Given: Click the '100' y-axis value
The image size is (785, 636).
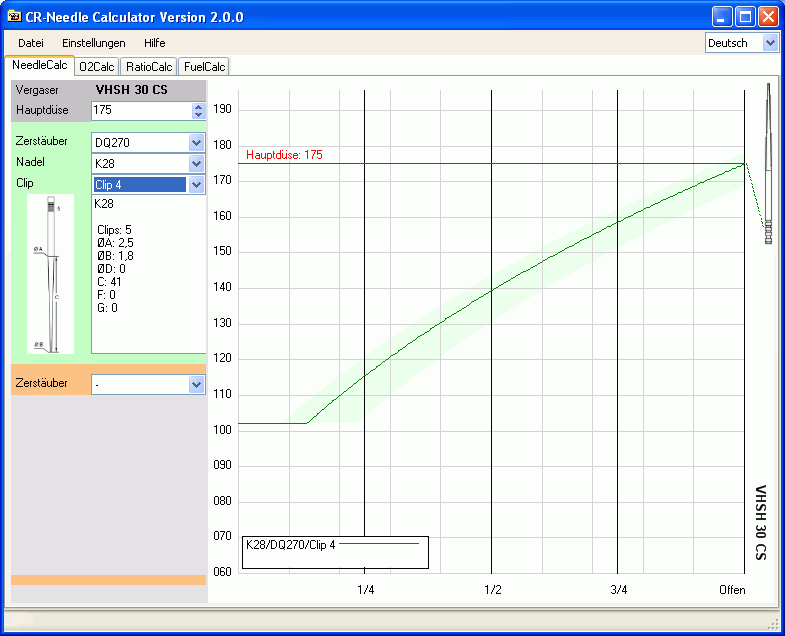Looking at the screenshot, I should [222, 430].
